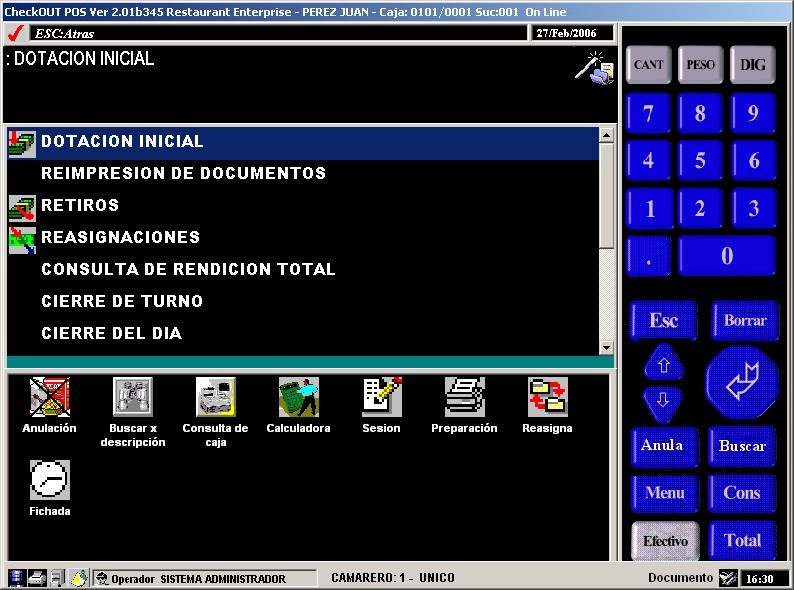Tap keypad digit 3
This screenshot has width=794, height=590.
point(753,208)
